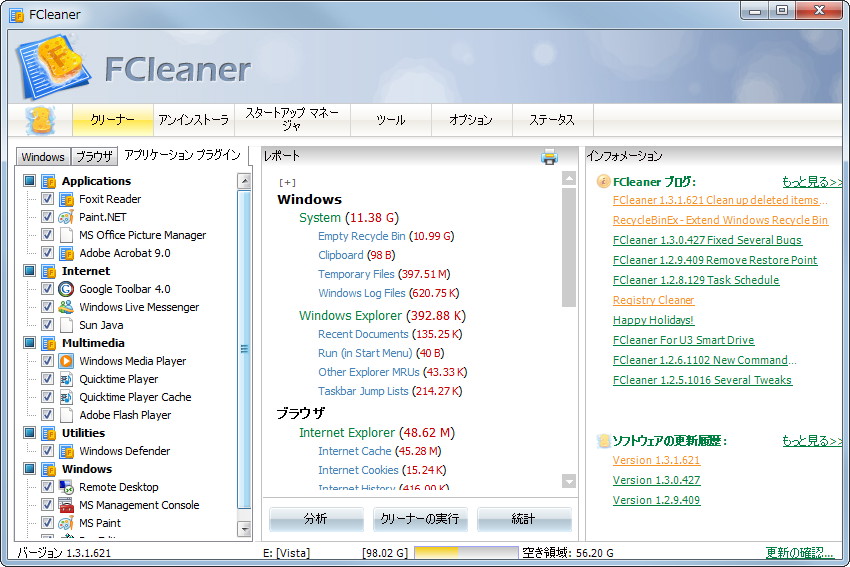The image size is (850, 567).
Task: Click the Quicktime Player Cache icon
Action: click(66, 397)
